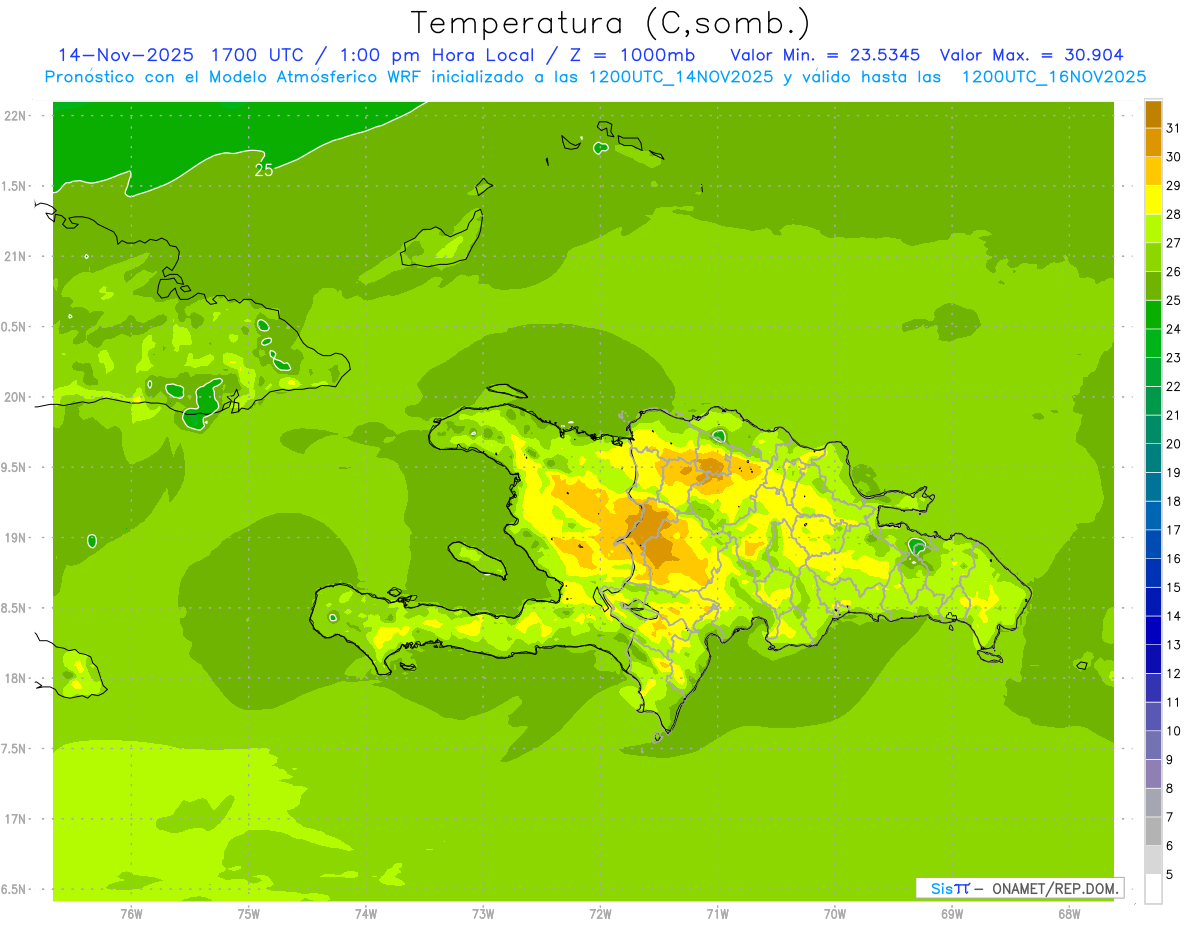
Task: Click the '70W' longitude label
Action: [x=834, y=914]
